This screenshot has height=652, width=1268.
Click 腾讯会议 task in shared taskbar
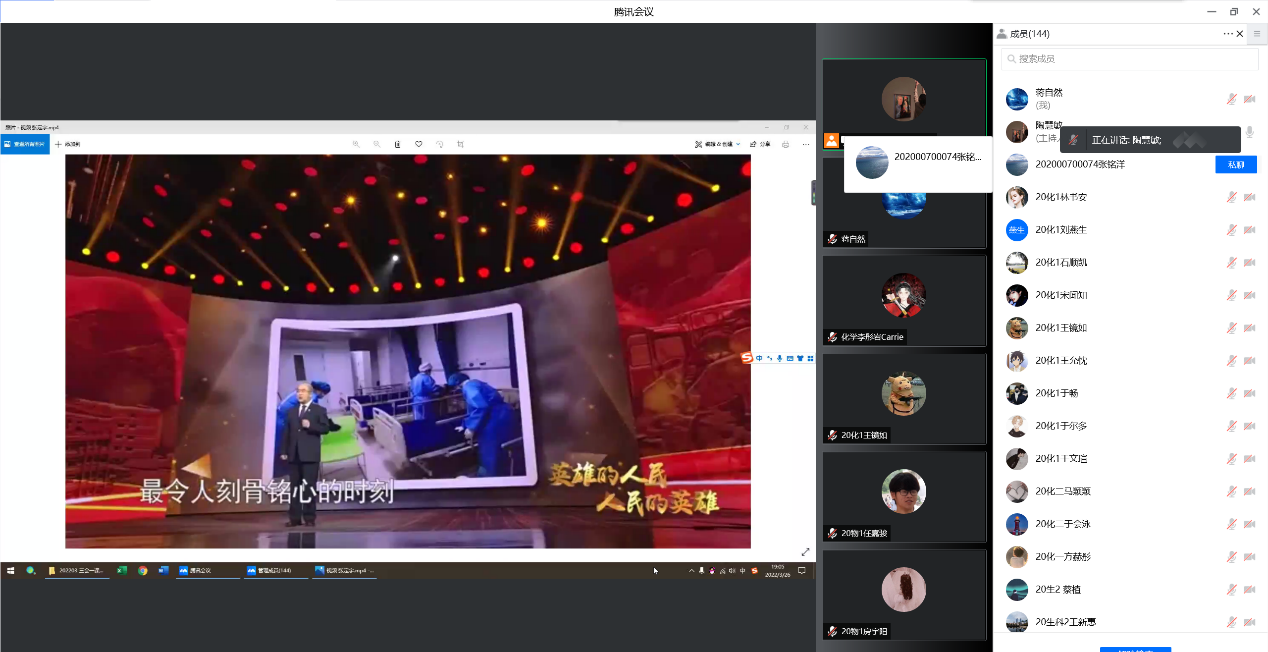(x=209, y=570)
